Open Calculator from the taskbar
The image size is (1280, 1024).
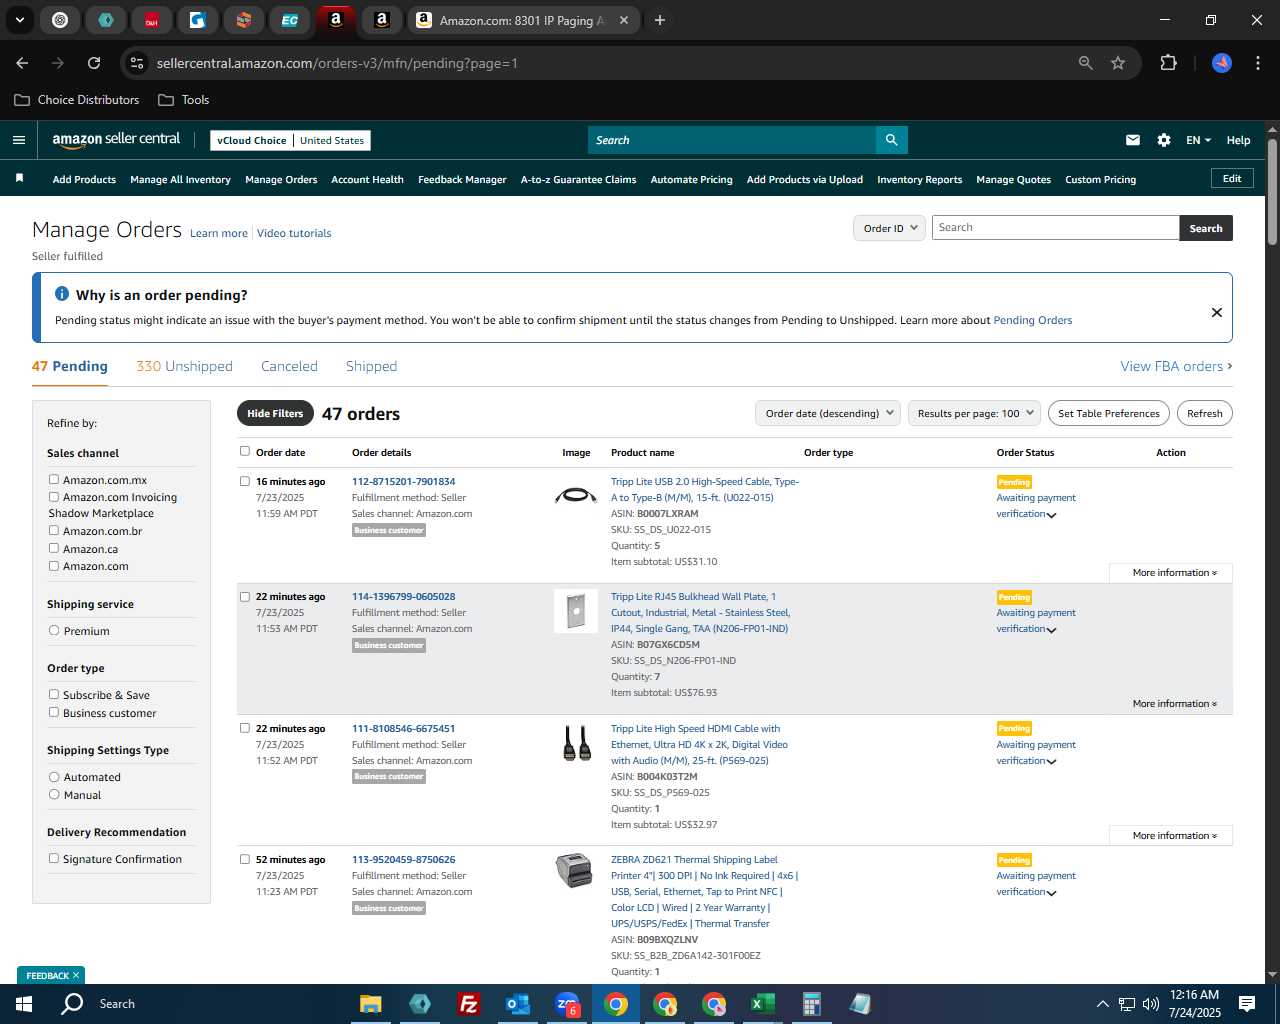[x=811, y=1004]
